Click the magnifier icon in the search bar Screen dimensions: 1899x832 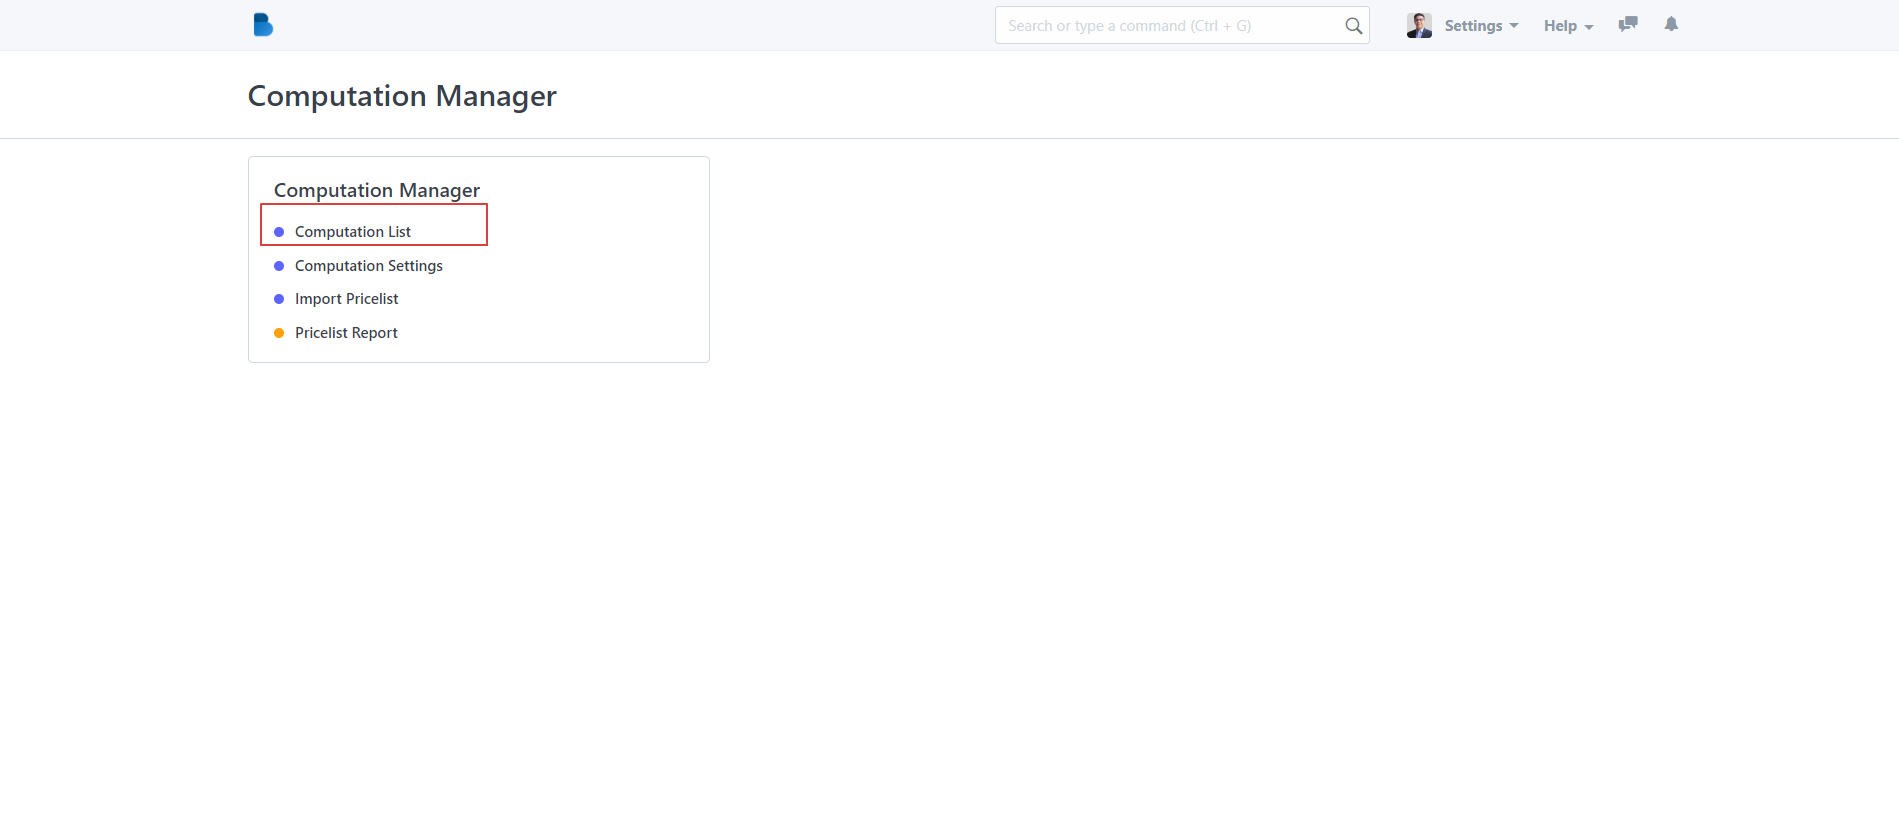coord(1353,26)
